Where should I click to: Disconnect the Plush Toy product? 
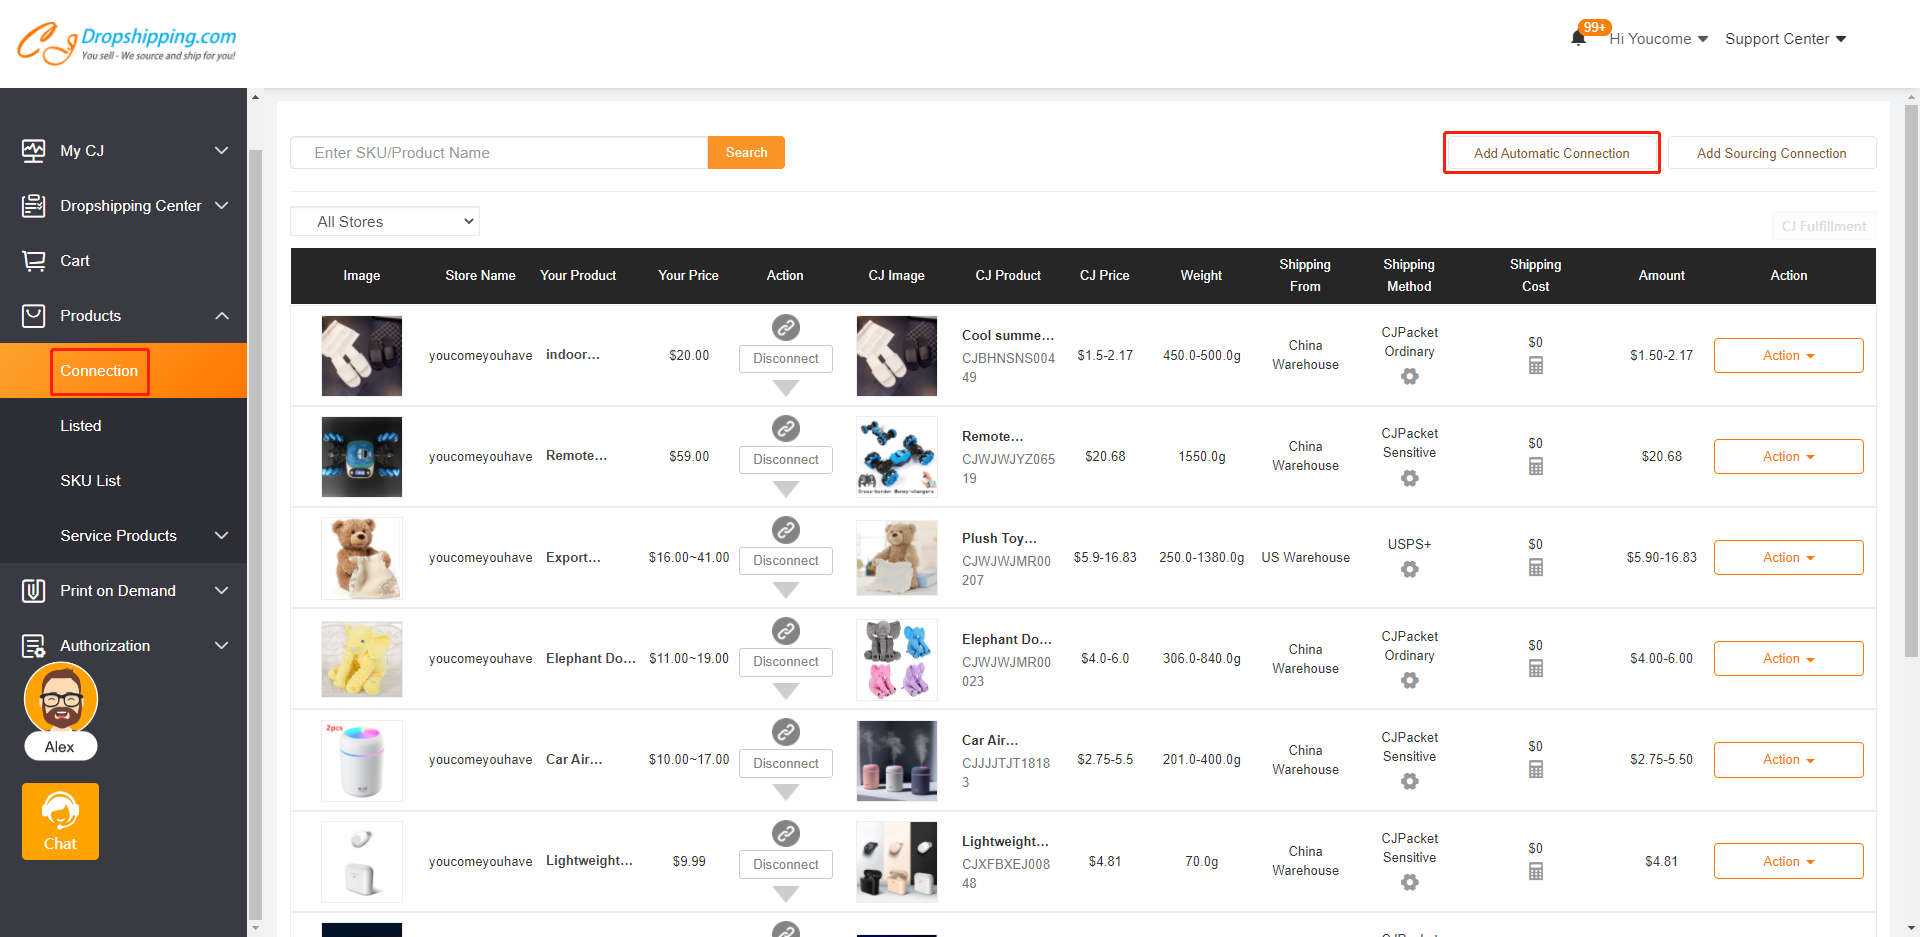[786, 561]
